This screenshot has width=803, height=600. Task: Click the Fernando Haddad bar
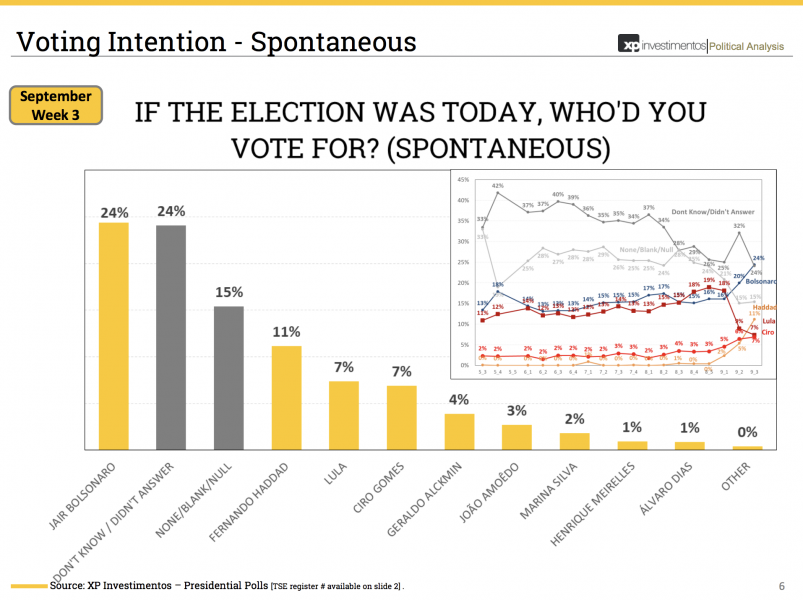click(x=287, y=397)
